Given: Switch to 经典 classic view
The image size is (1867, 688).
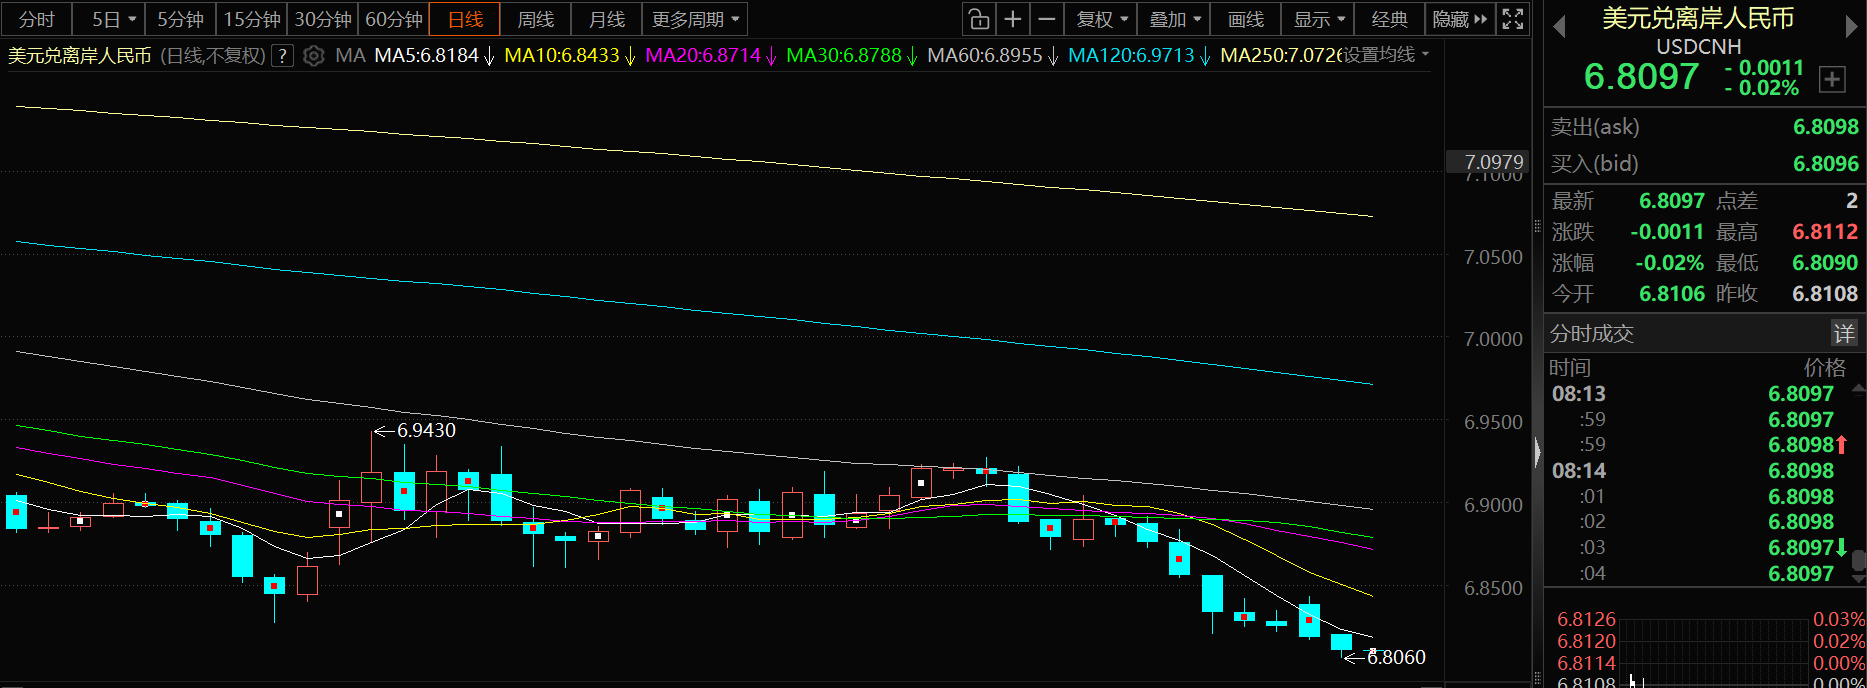Looking at the screenshot, I should click(x=1389, y=19).
